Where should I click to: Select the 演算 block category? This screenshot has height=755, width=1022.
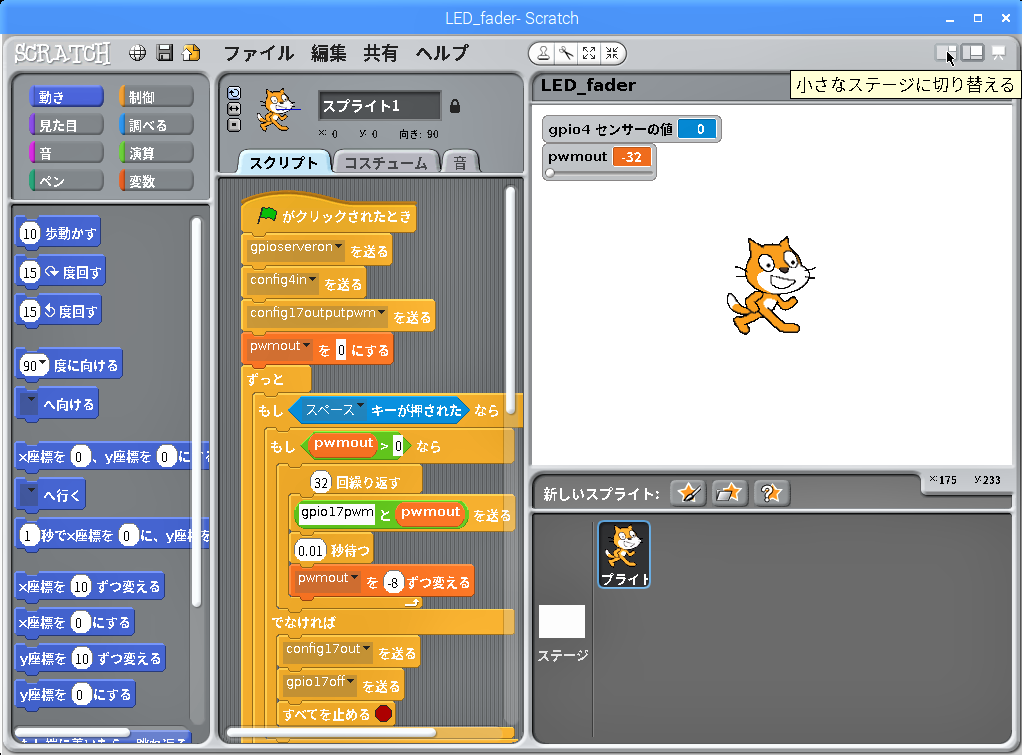point(156,153)
